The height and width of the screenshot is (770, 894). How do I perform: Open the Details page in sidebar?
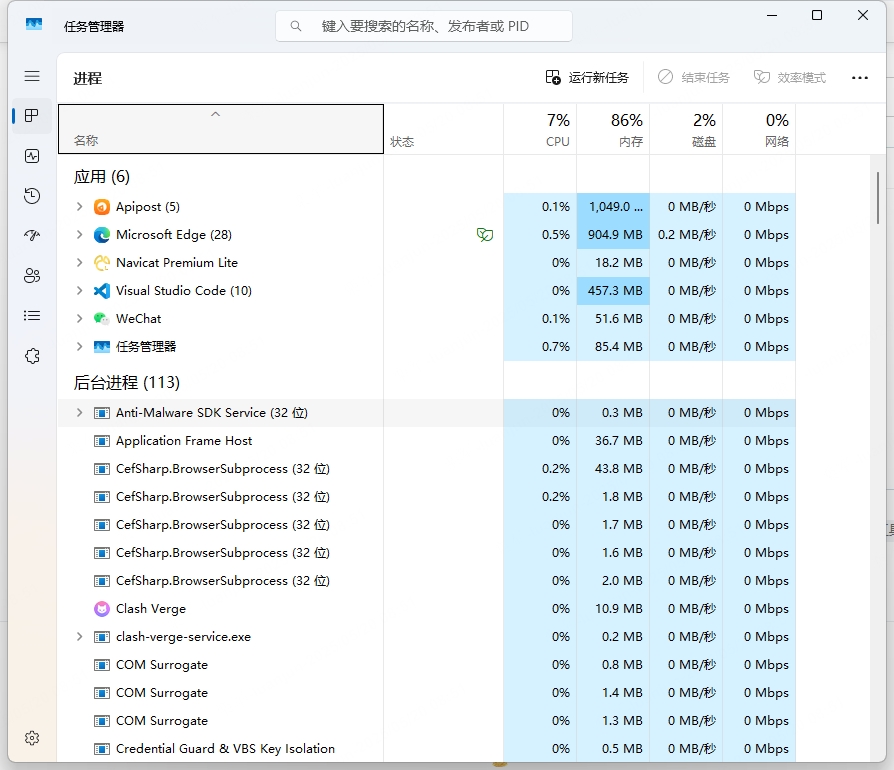click(x=32, y=316)
